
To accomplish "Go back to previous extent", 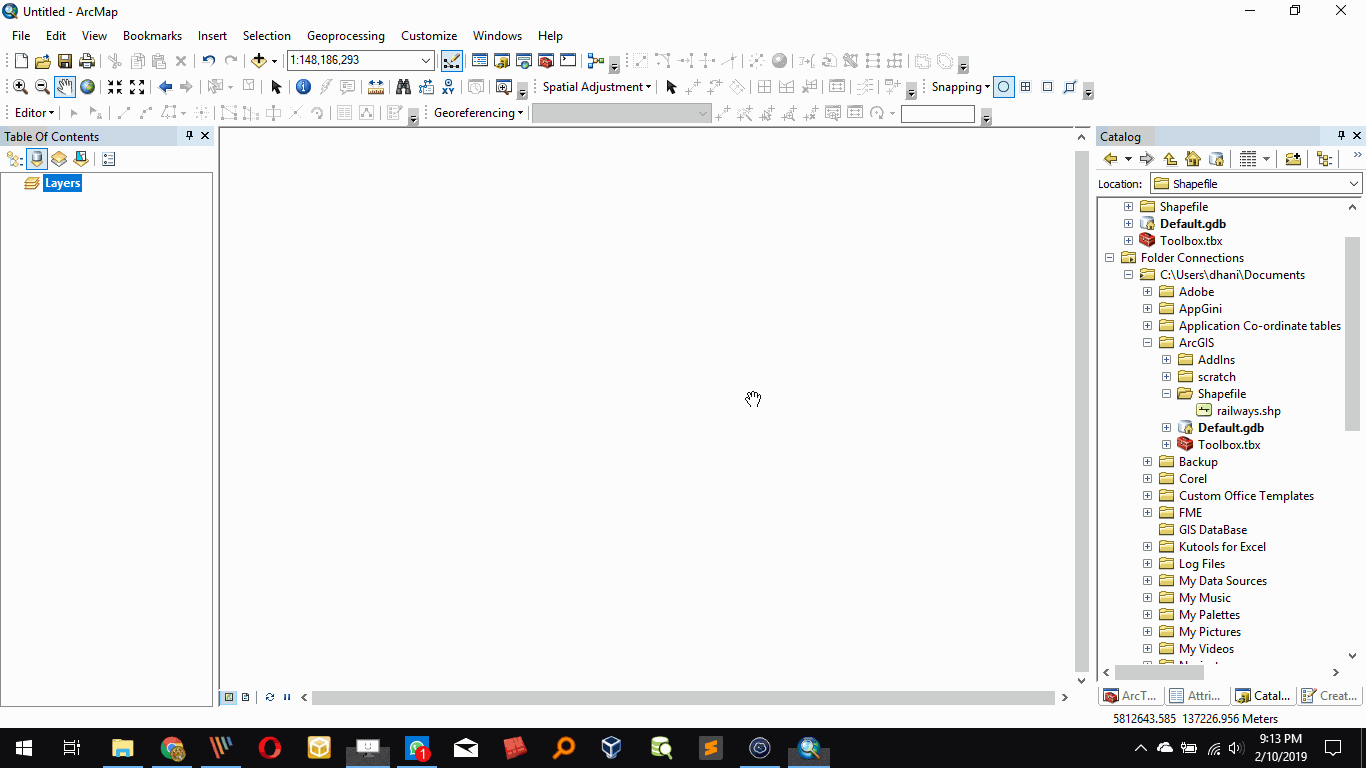I will (165, 87).
